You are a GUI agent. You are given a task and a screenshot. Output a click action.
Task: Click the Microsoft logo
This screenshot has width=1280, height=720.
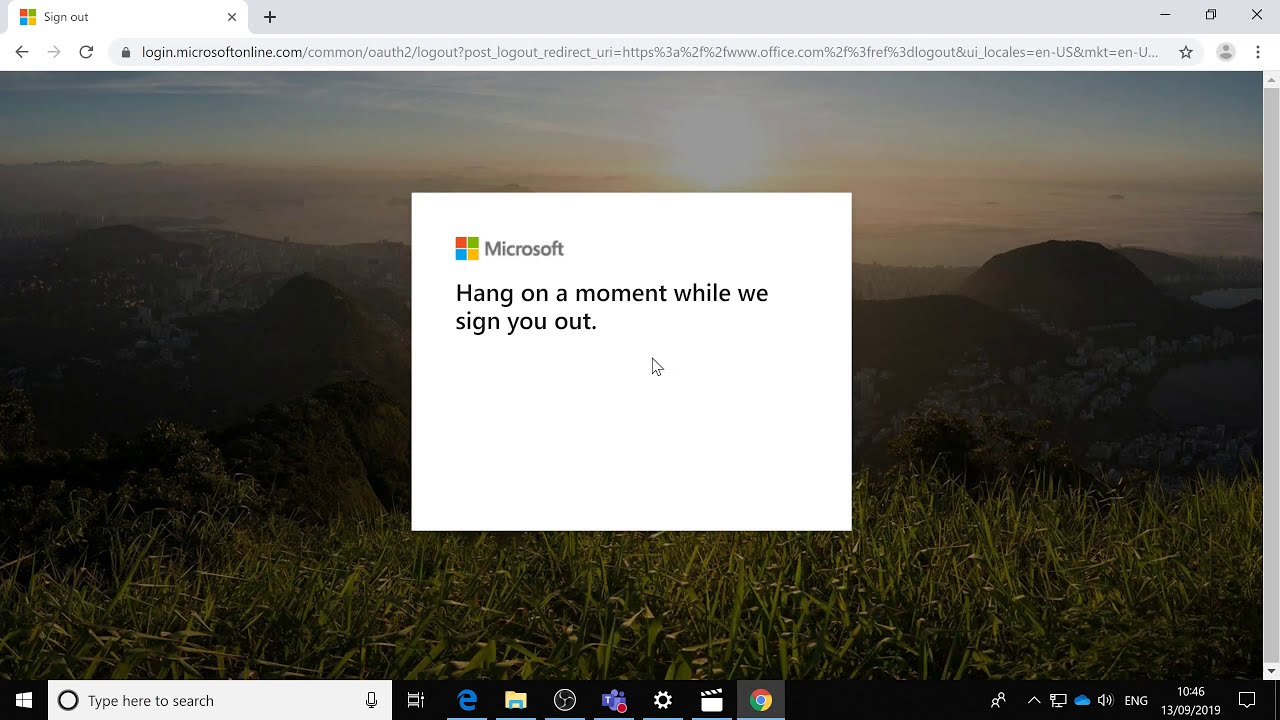tap(510, 248)
